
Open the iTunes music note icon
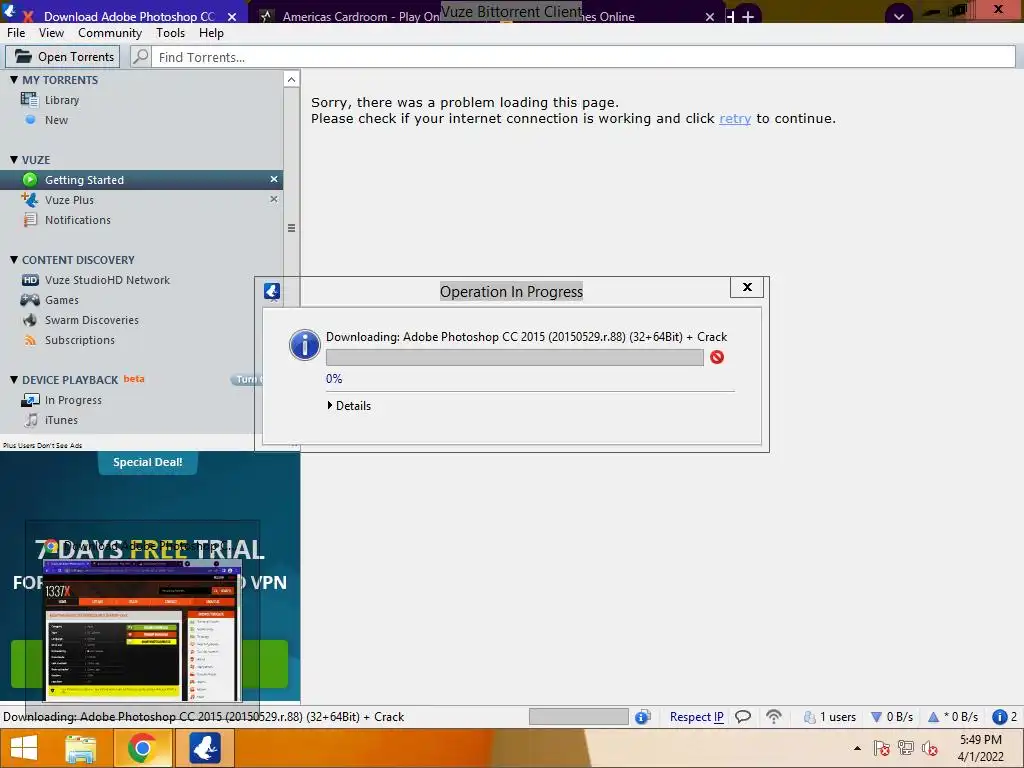coord(31,420)
